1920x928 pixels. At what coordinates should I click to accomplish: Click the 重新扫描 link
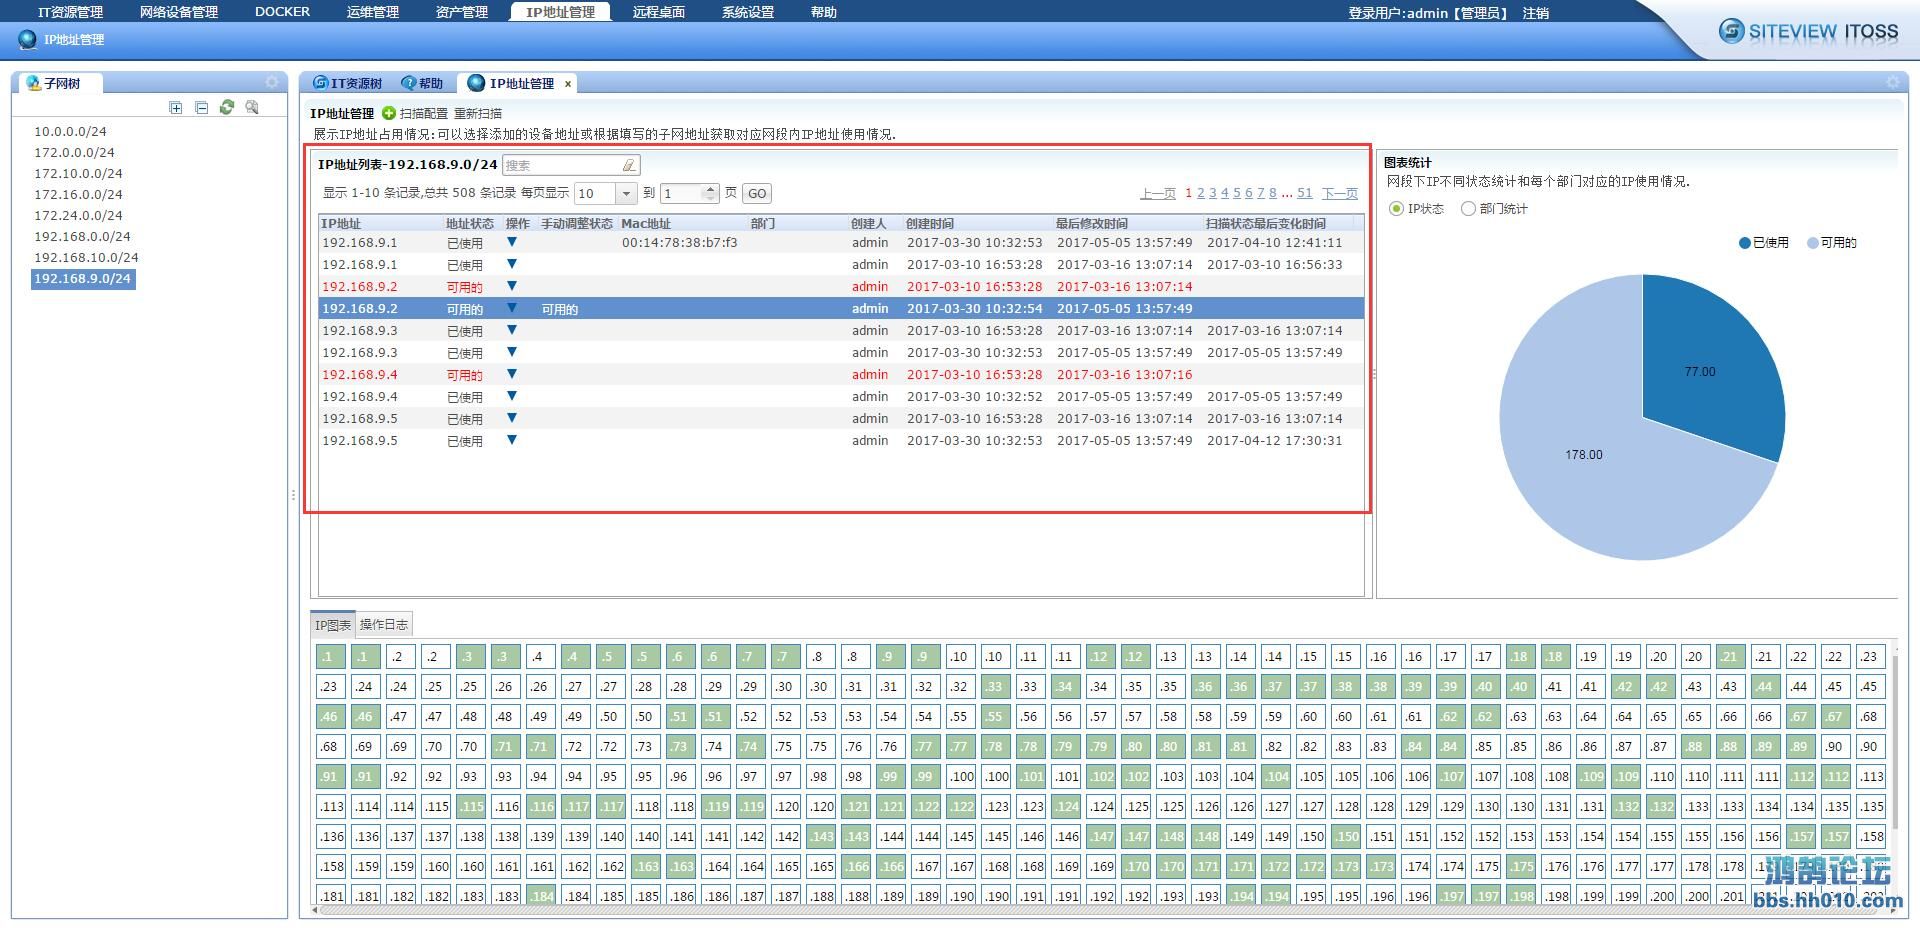point(478,114)
